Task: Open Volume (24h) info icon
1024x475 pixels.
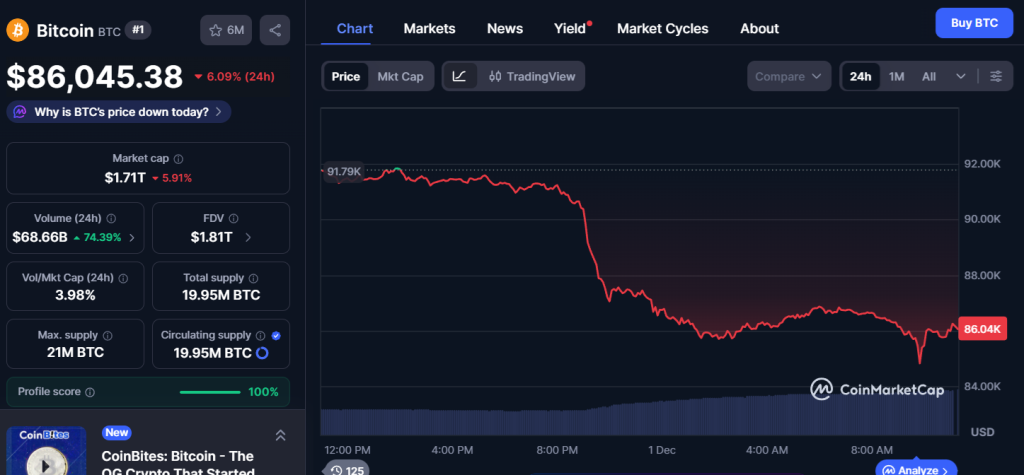Action: tap(112, 218)
